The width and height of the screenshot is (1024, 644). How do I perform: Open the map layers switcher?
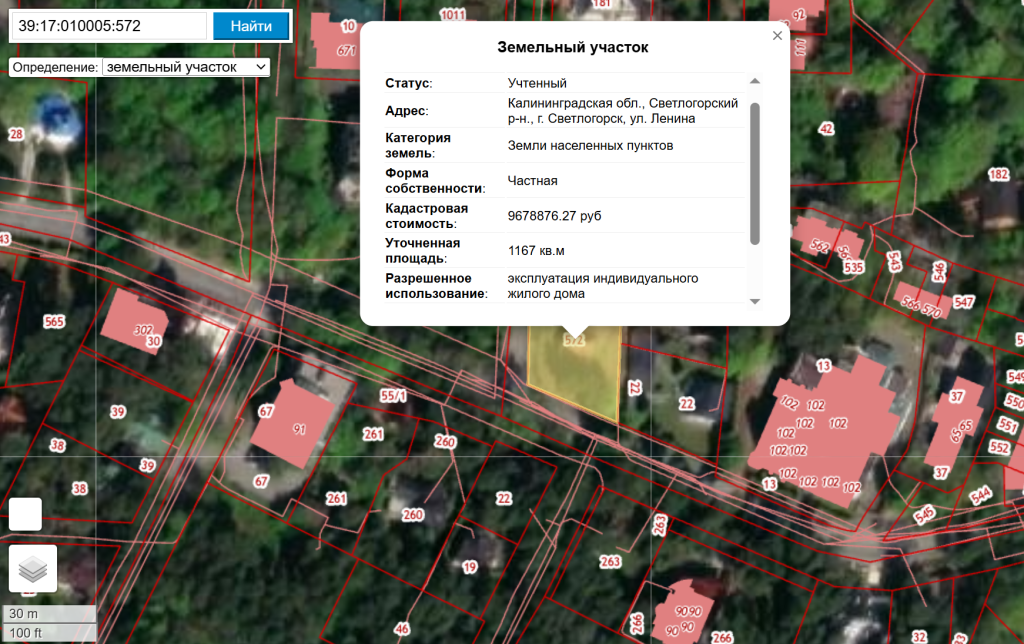(x=33, y=569)
